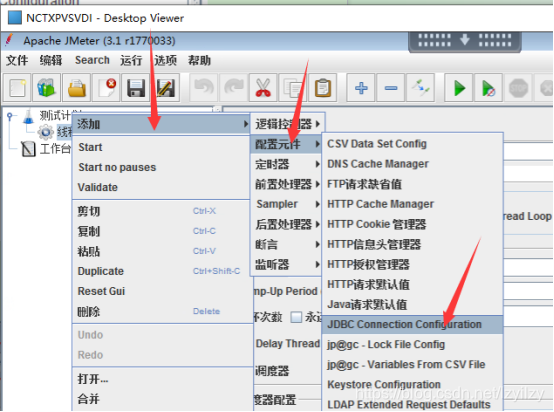Image resolution: width=554 pixels, height=412 pixels.
Task: Save the test plan with floppy icon
Action: pos(136,88)
